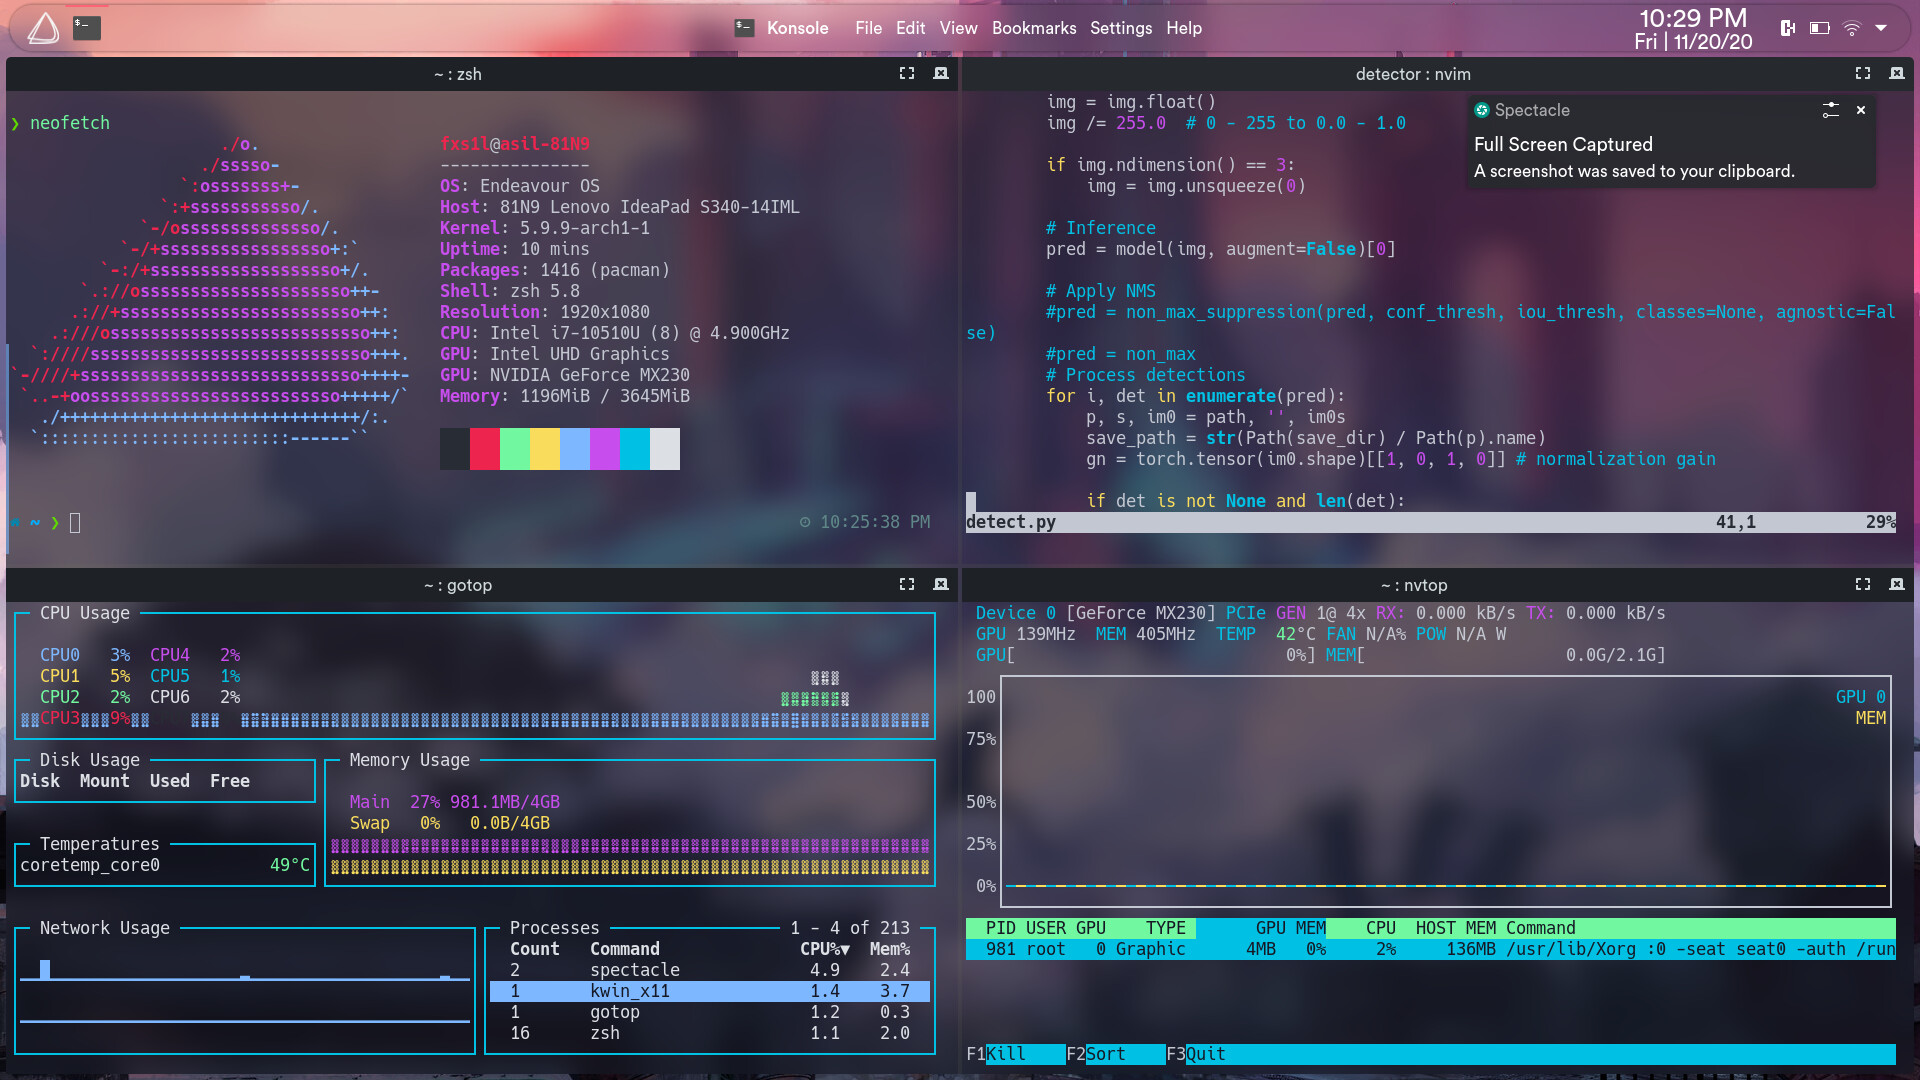This screenshot has width=1920, height=1080.
Task: Toggle maximize on the nvim detector pane
Action: click(x=1863, y=73)
